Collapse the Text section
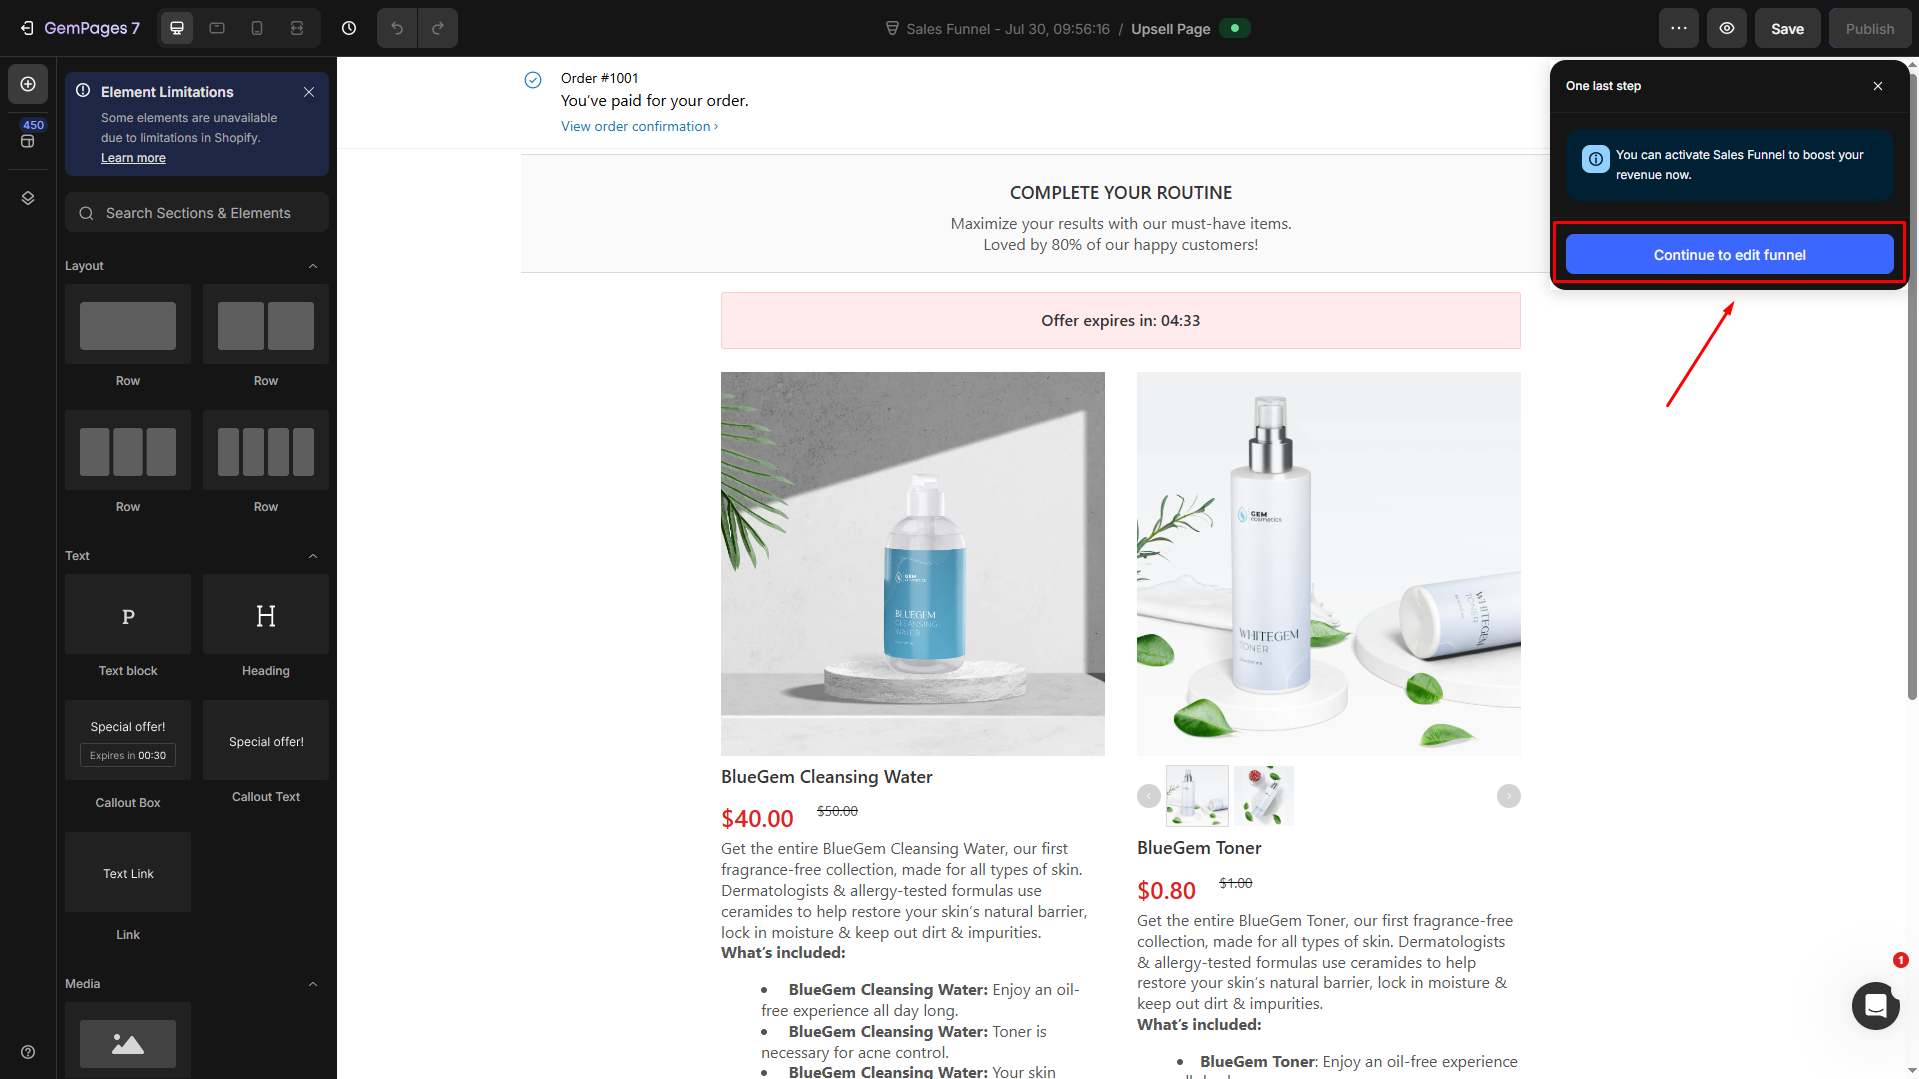 [313, 556]
